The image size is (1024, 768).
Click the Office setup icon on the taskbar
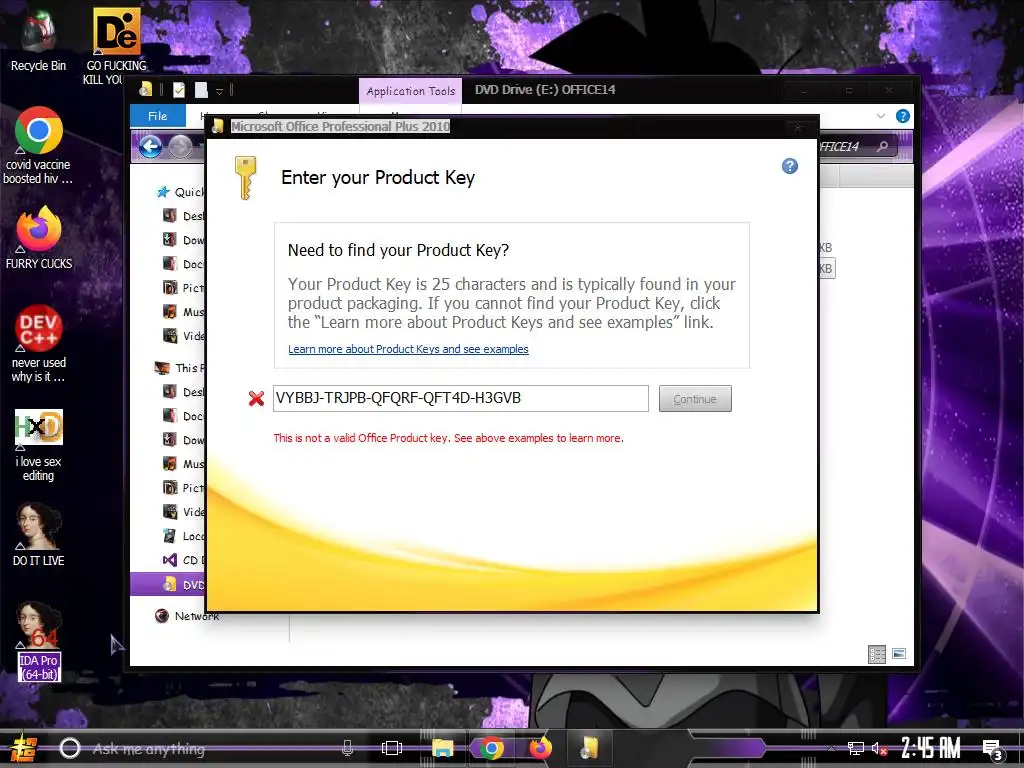[590, 748]
